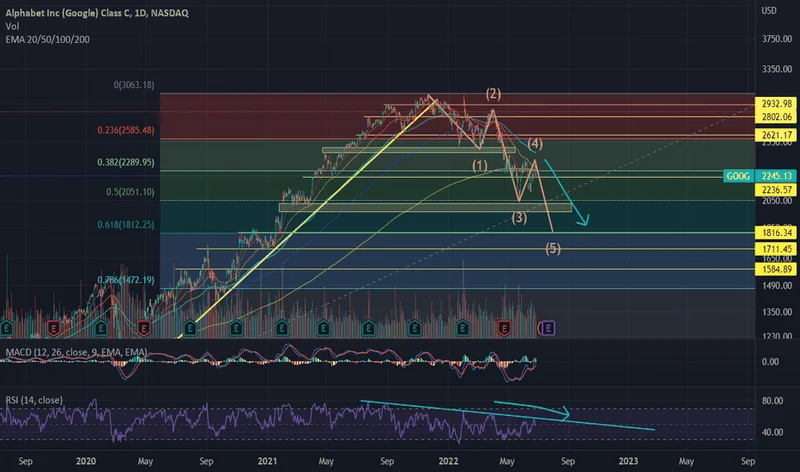This screenshot has width=800, height=472.
Task: Click the red earnings E marker near May 2022
Action: 506,327
